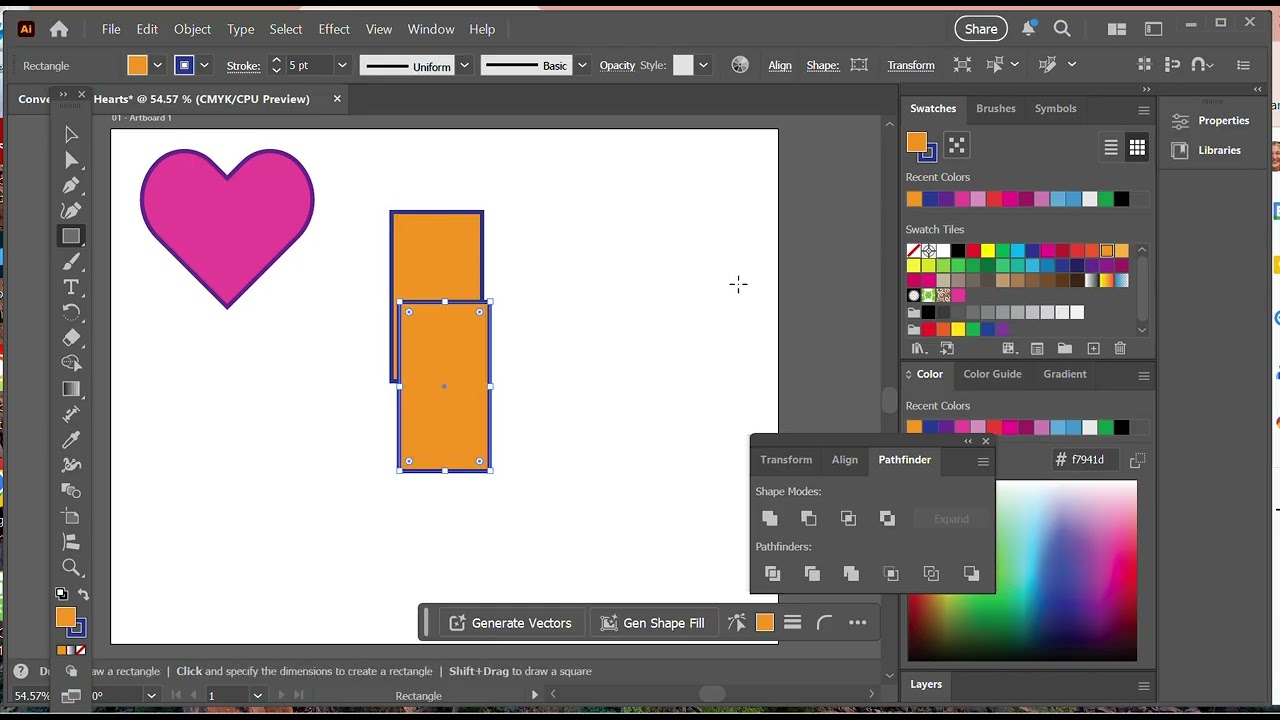This screenshot has width=1280, height=720.
Task: Apply Intersect shape mode
Action: [848, 518]
